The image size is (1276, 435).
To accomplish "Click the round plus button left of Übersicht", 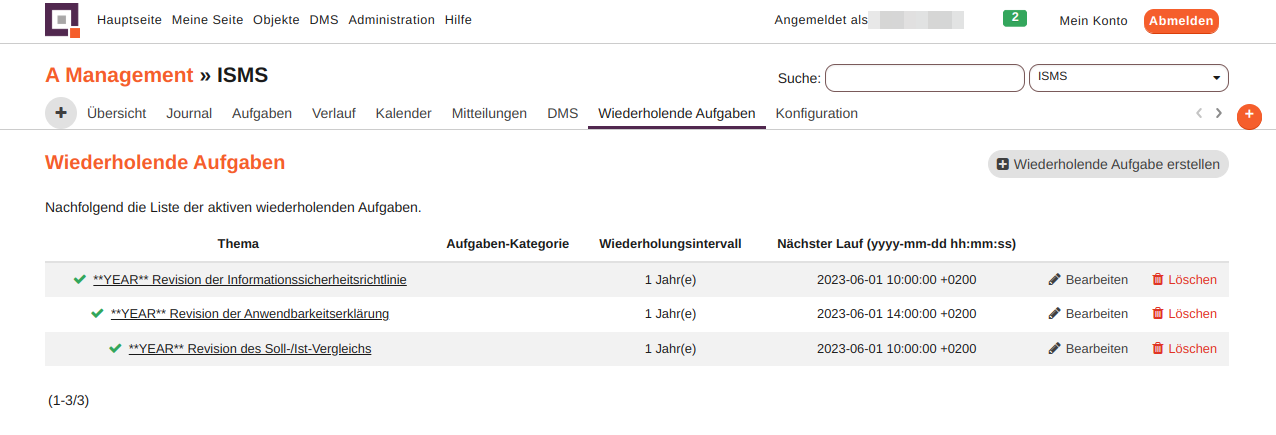I will 61,113.
